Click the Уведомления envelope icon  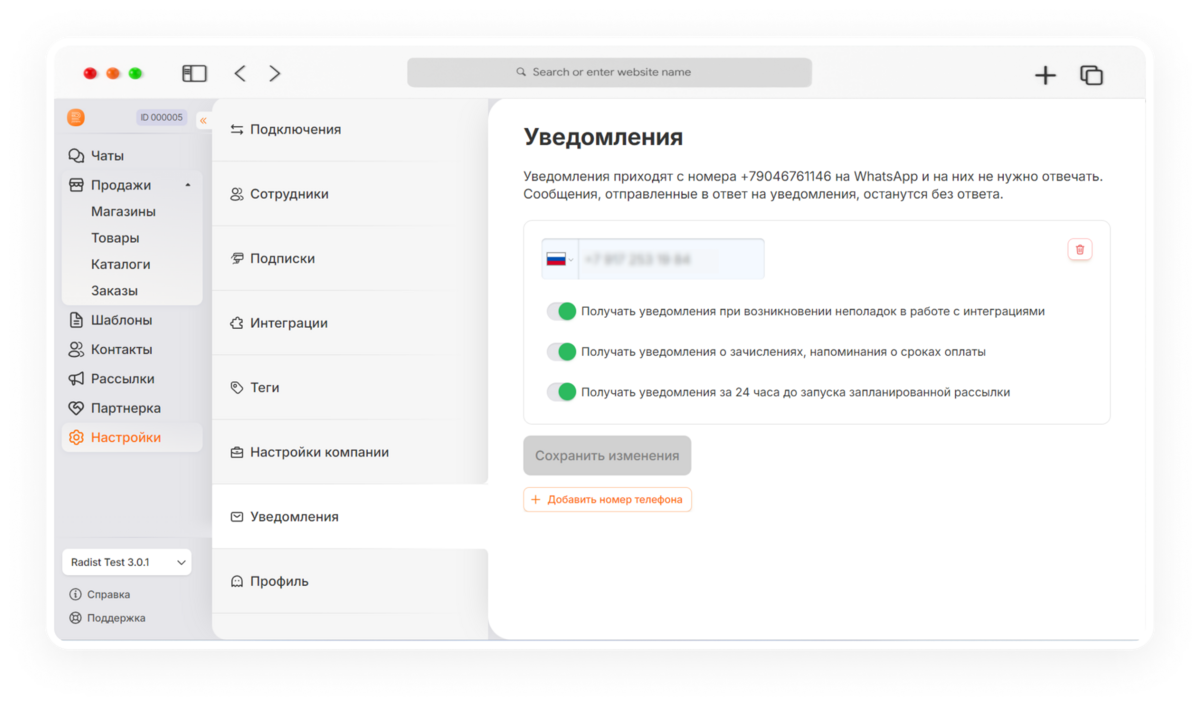237,517
